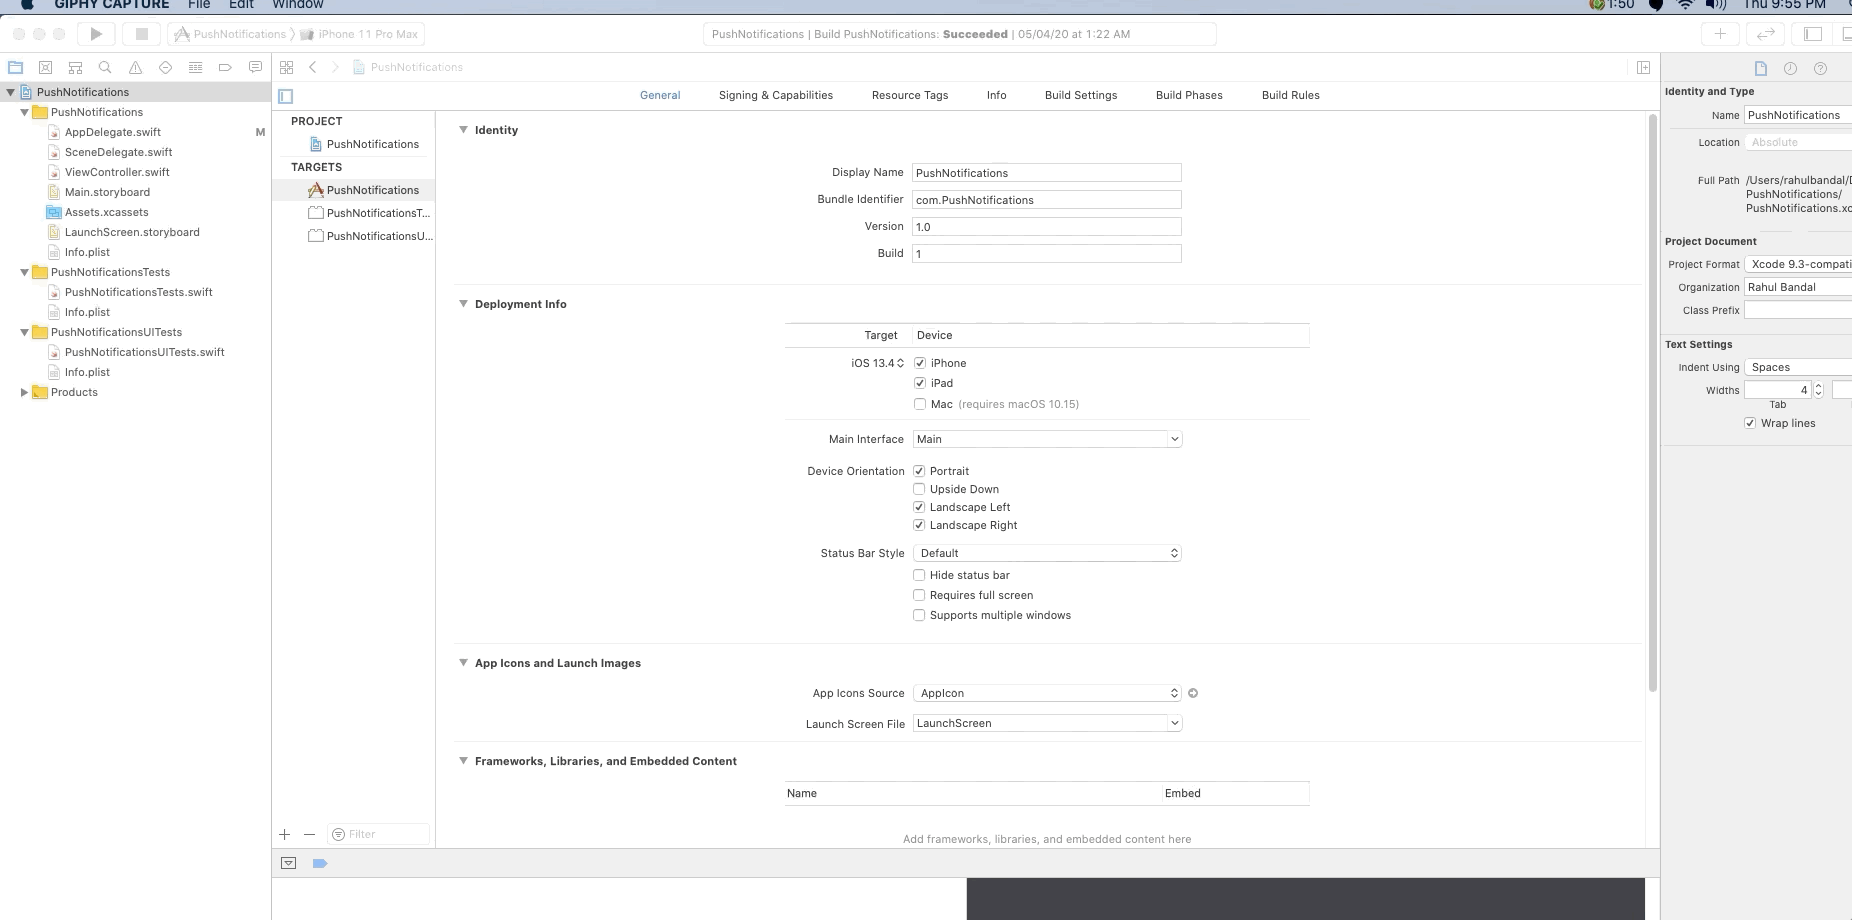1852x920 pixels.
Task: Collapse the Deployment Info section
Action: [463, 304]
